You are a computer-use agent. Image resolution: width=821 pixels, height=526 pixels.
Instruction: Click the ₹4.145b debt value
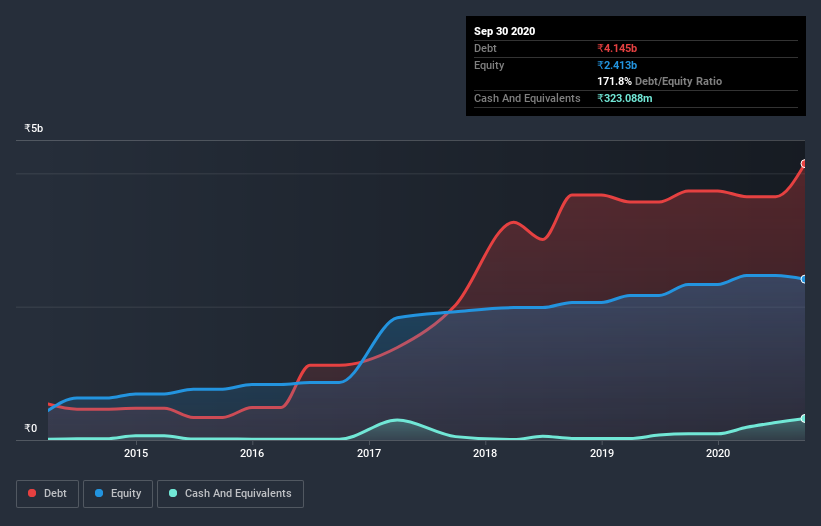click(617, 48)
